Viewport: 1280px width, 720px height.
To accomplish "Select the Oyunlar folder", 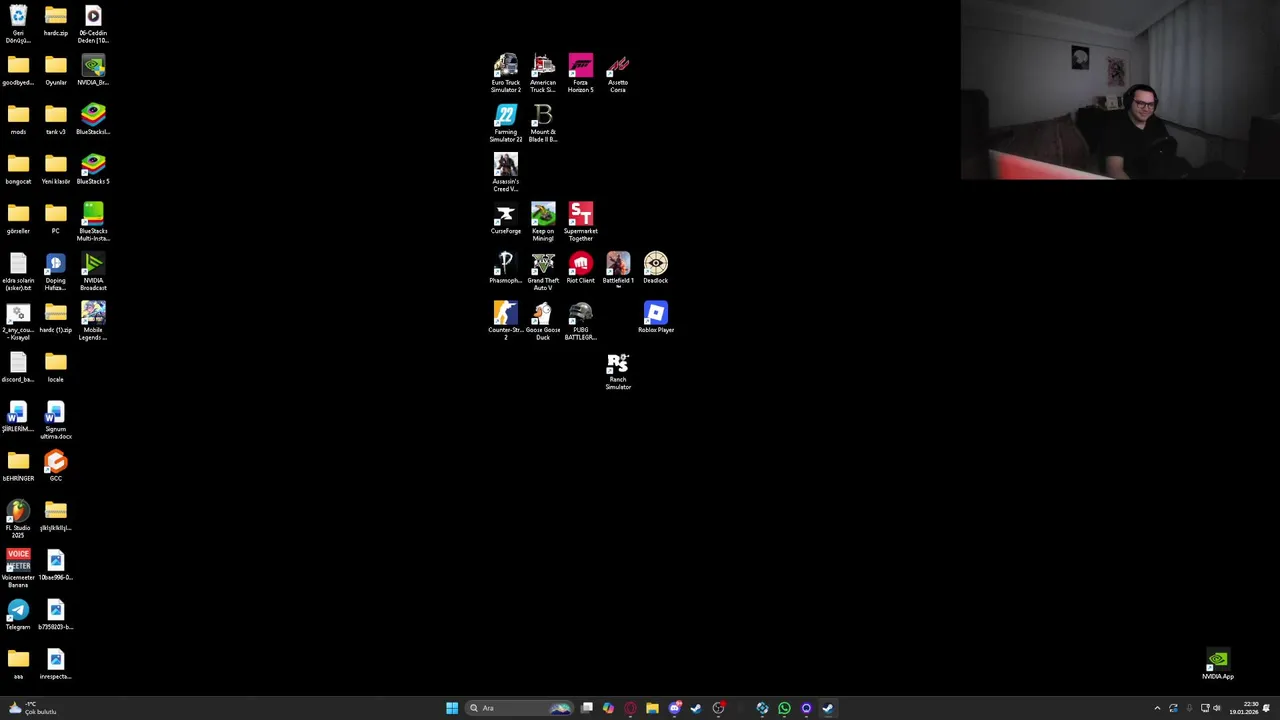I will click(56, 70).
